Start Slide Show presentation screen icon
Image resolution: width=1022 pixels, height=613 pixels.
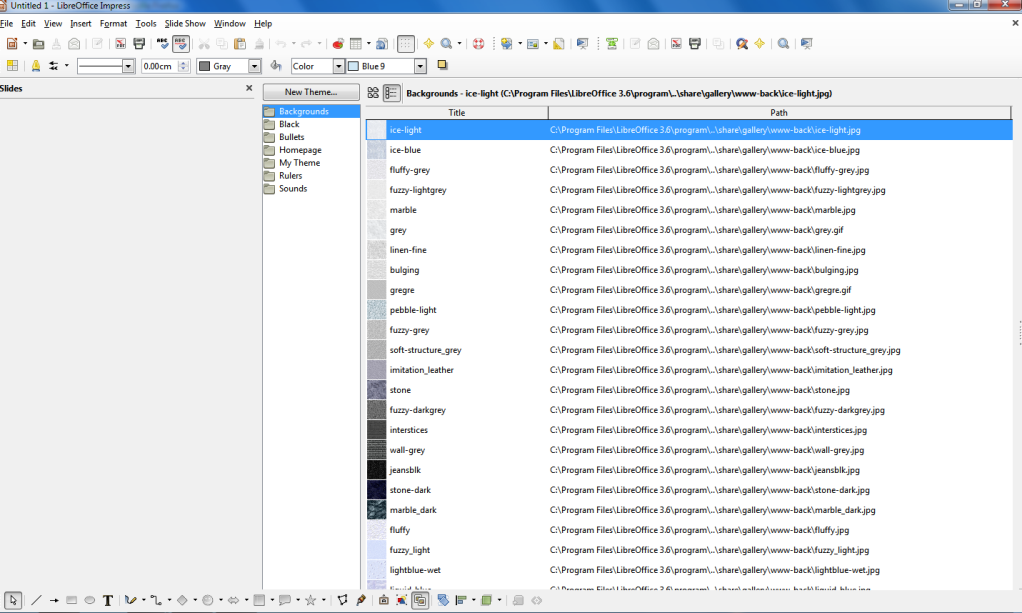click(583, 44)
